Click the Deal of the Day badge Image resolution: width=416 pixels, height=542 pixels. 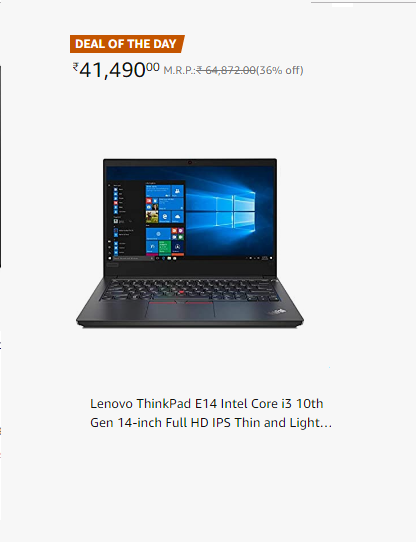[x=127, y=44]
